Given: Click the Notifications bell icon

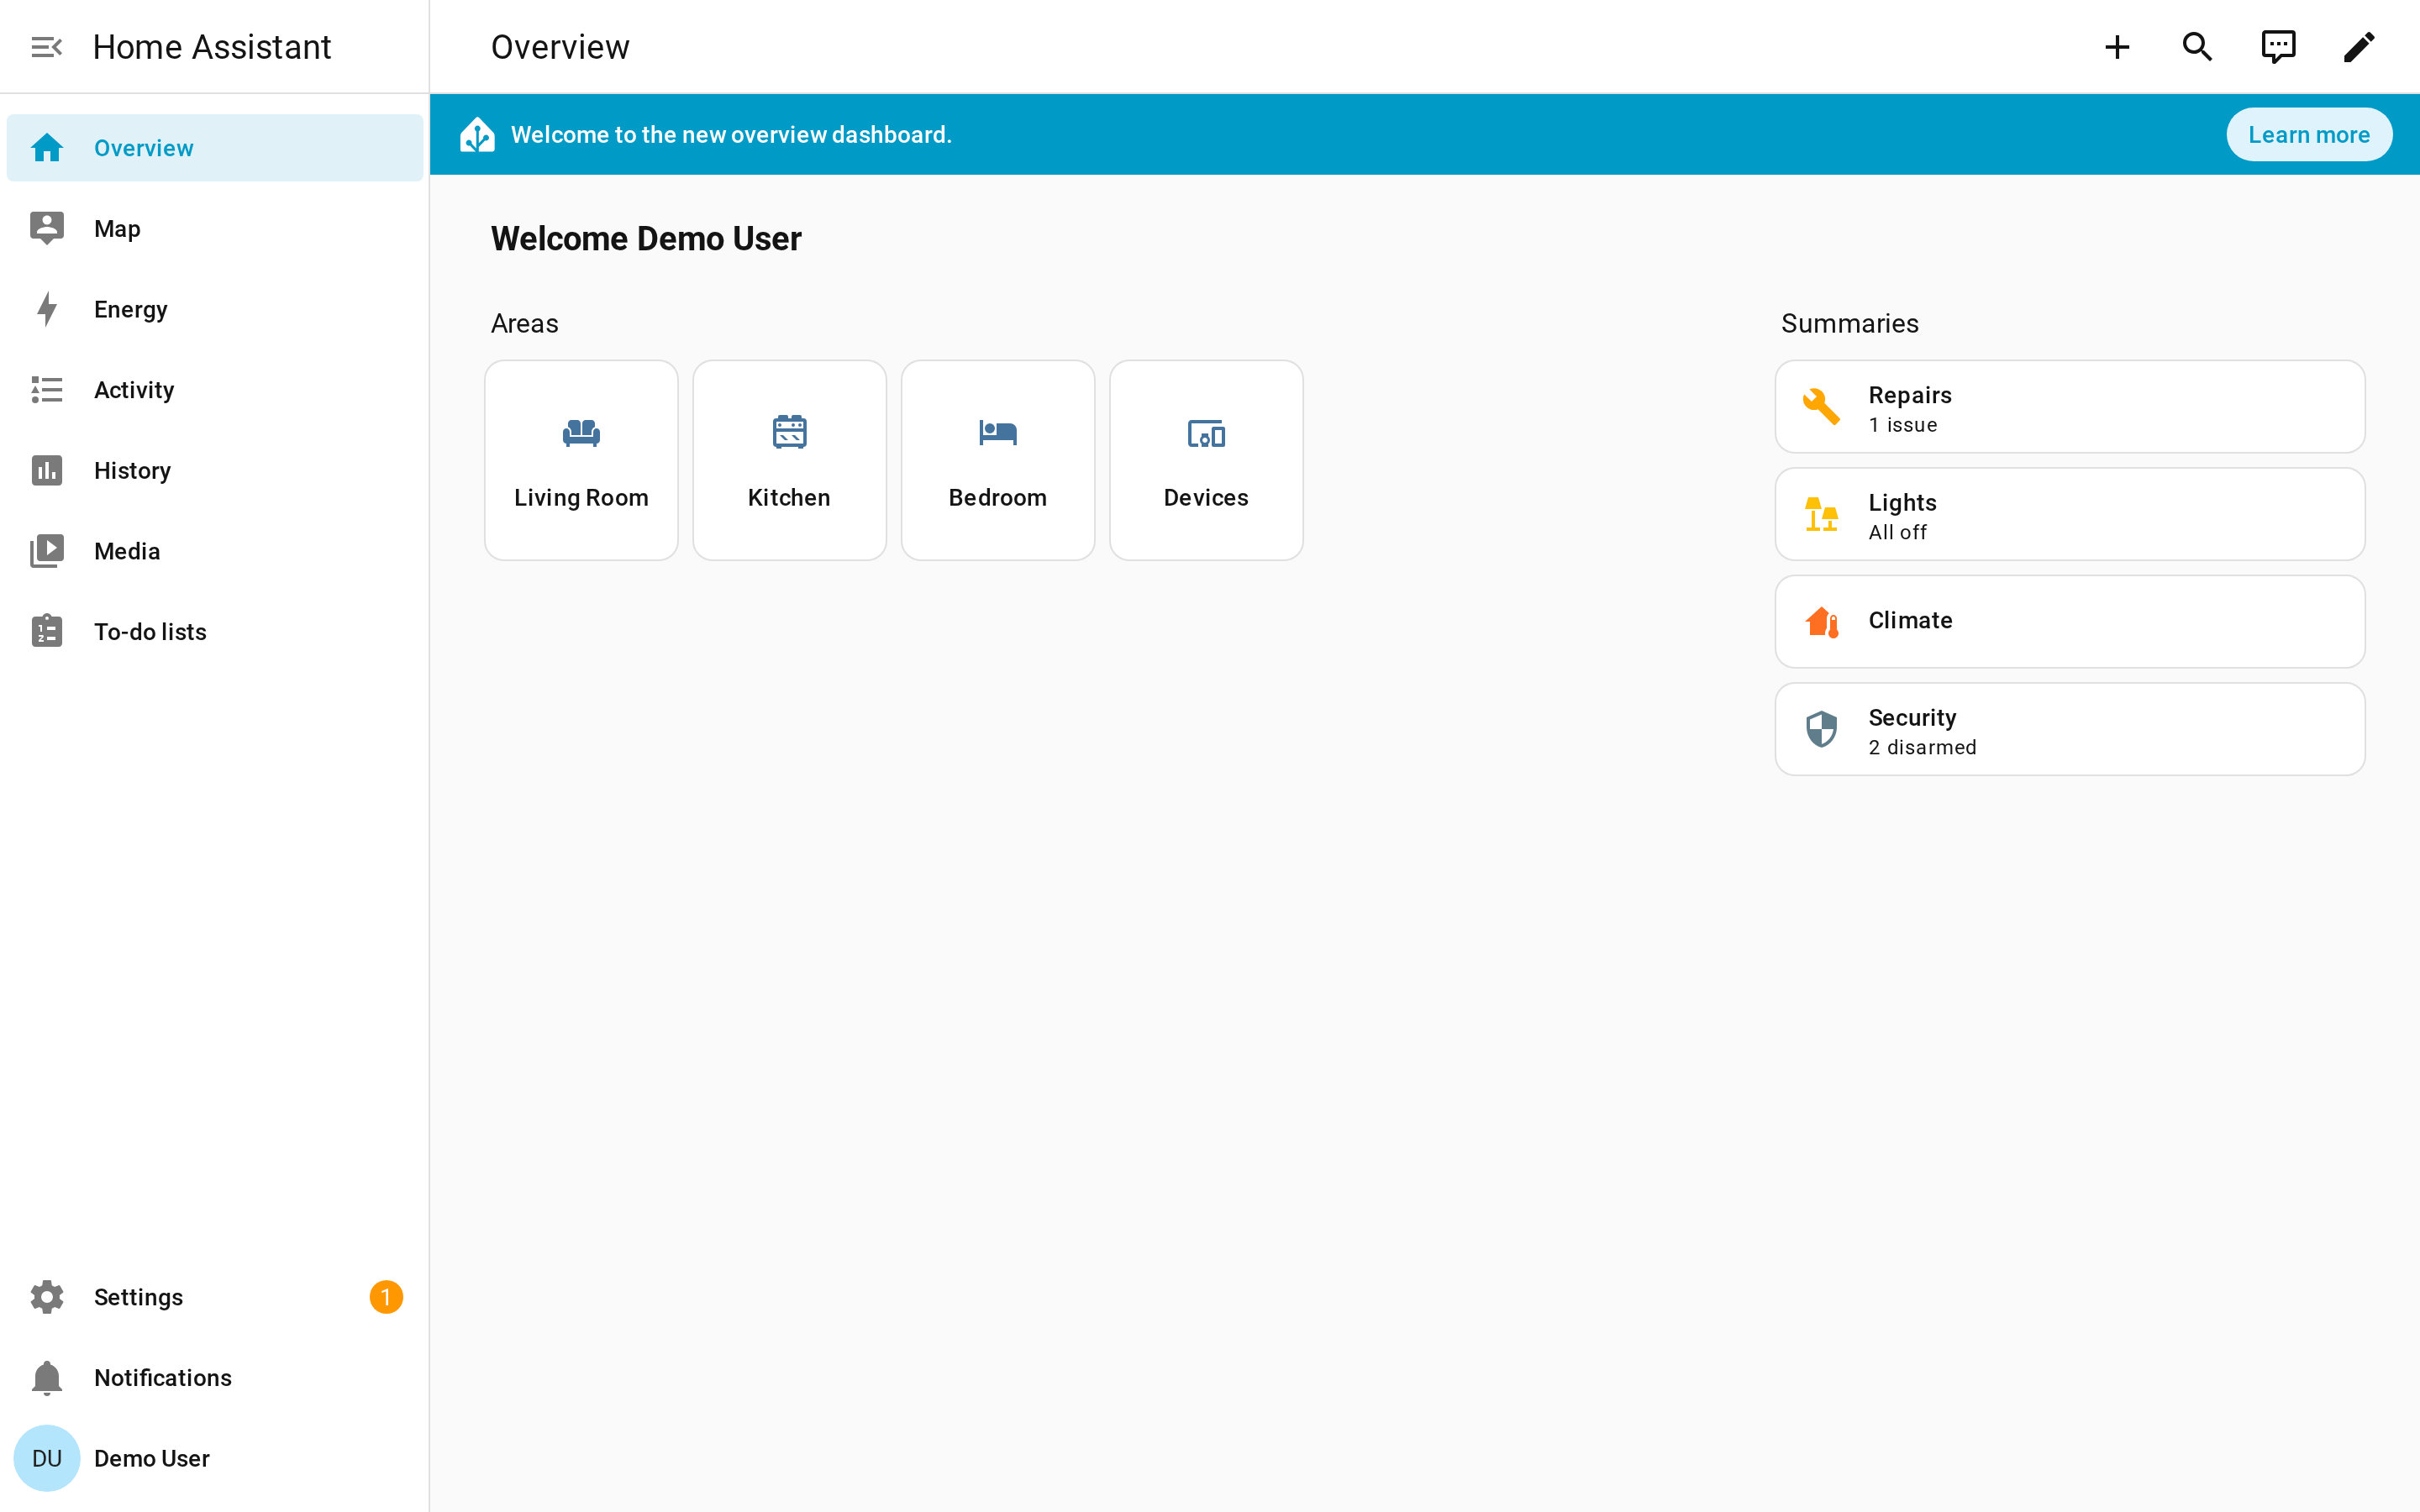Looking at the screenshot, I should point(47,1378).
